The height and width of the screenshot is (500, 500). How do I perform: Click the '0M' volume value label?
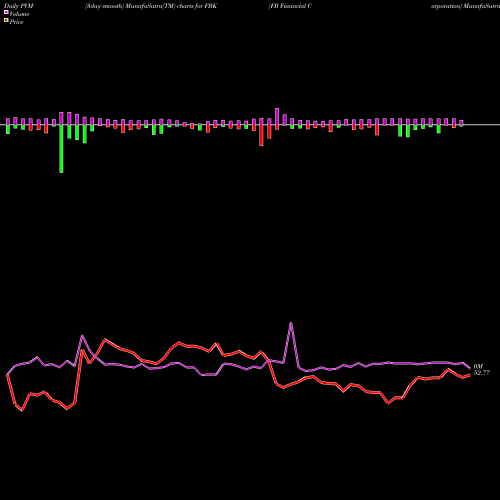click(x=478, y=366)
